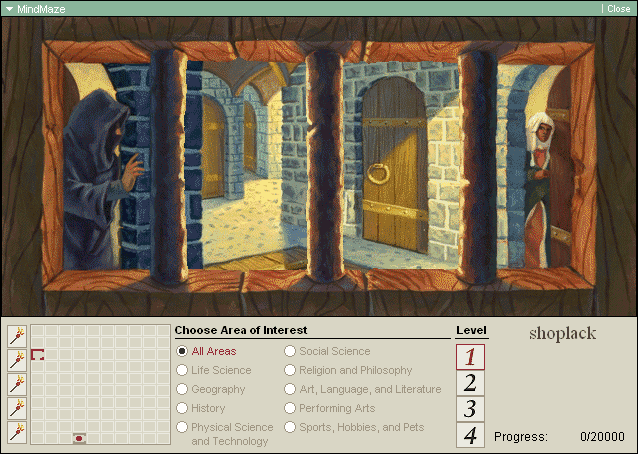Set difficulty to Level 1
The image size is (638, 454).
(470, 357)
